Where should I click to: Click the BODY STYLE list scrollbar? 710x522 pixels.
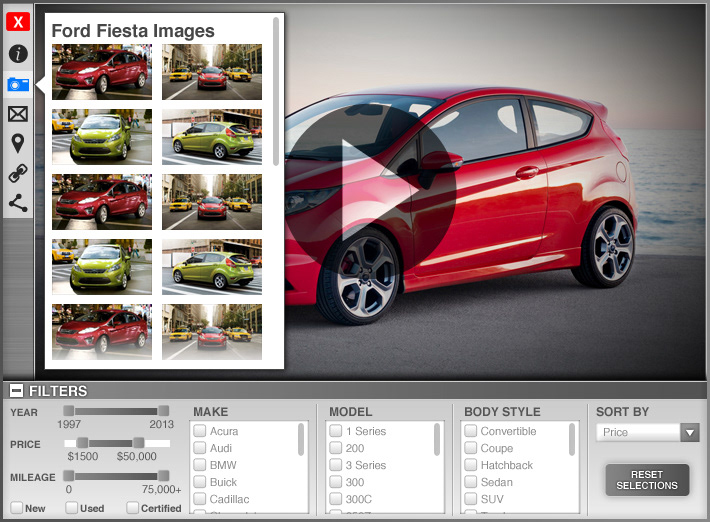572,439
